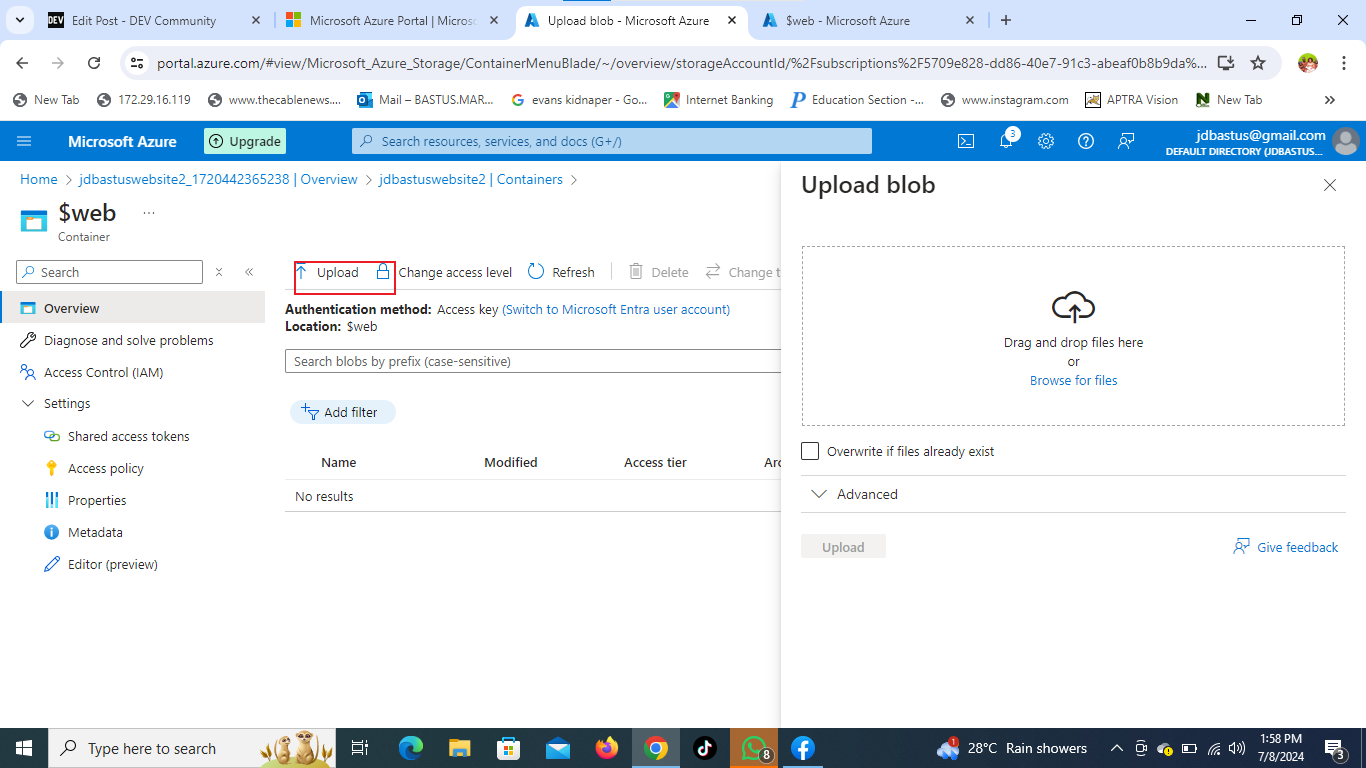Refresh the container blob list

(x=561, y=272)
